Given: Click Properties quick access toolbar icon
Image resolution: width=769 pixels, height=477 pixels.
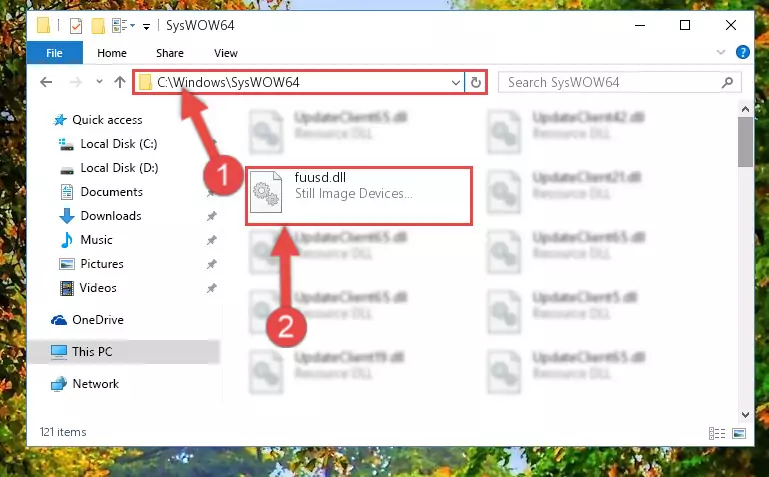Looking at the screenshot, I should (76, 25).
